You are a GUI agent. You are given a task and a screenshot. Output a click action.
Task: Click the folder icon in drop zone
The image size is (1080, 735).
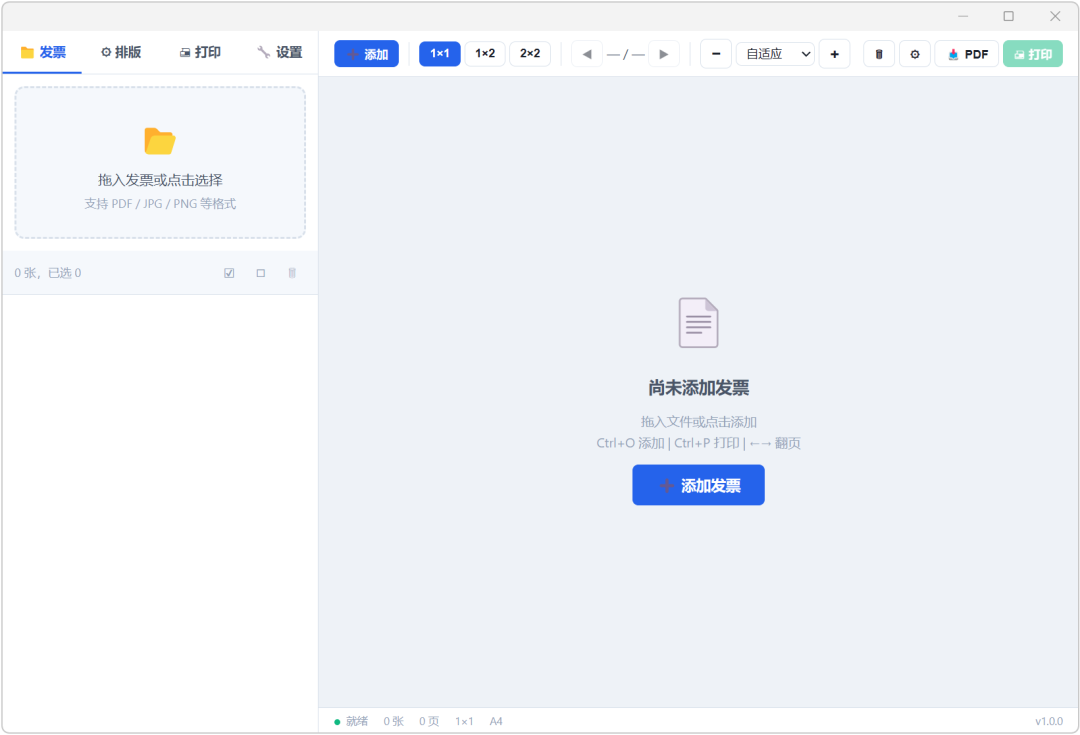pyautogui.click(x=160, y=141)
